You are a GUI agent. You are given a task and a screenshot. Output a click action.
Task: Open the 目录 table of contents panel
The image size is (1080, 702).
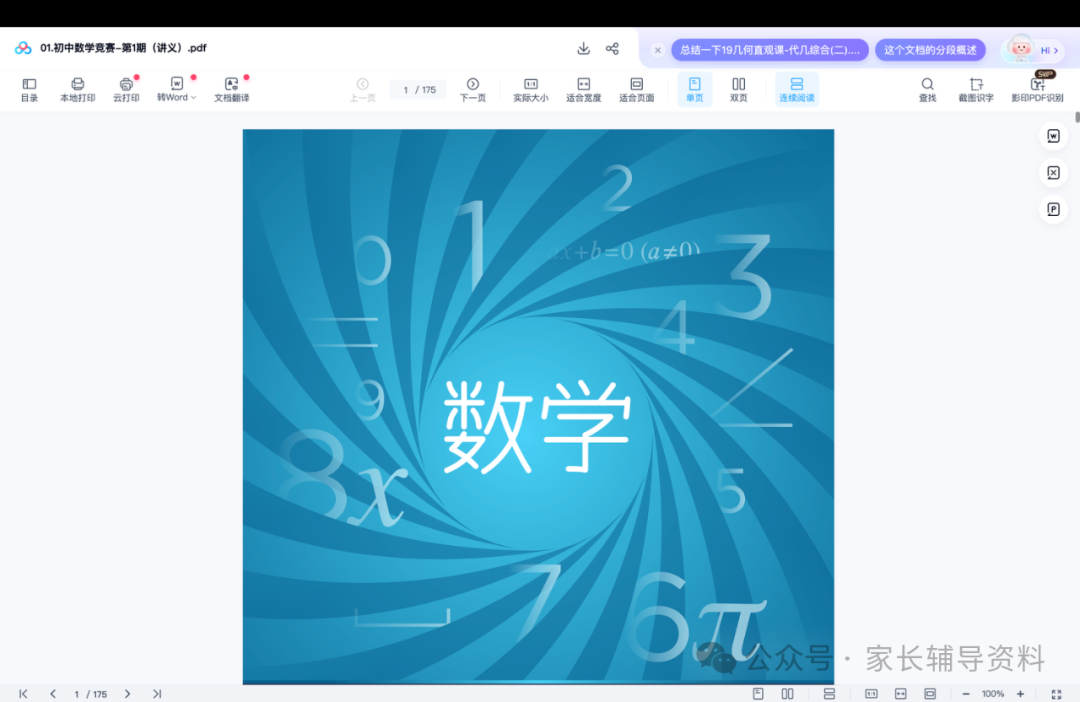tap(29, 90)
